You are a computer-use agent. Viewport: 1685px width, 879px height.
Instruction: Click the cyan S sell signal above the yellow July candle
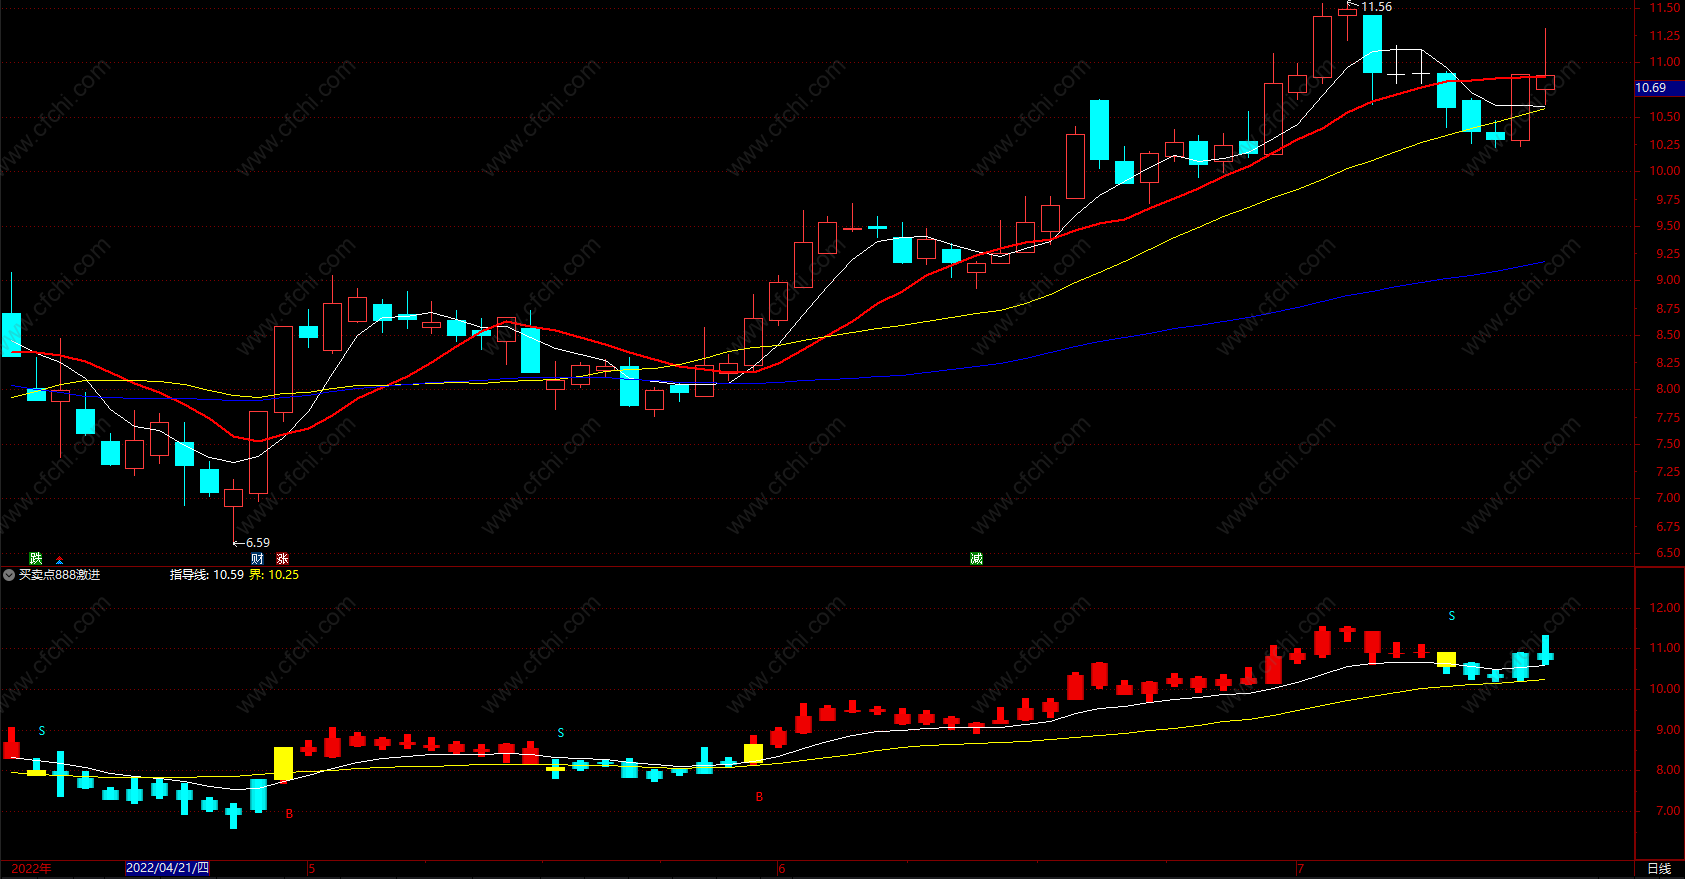[x=1452, y=616]
